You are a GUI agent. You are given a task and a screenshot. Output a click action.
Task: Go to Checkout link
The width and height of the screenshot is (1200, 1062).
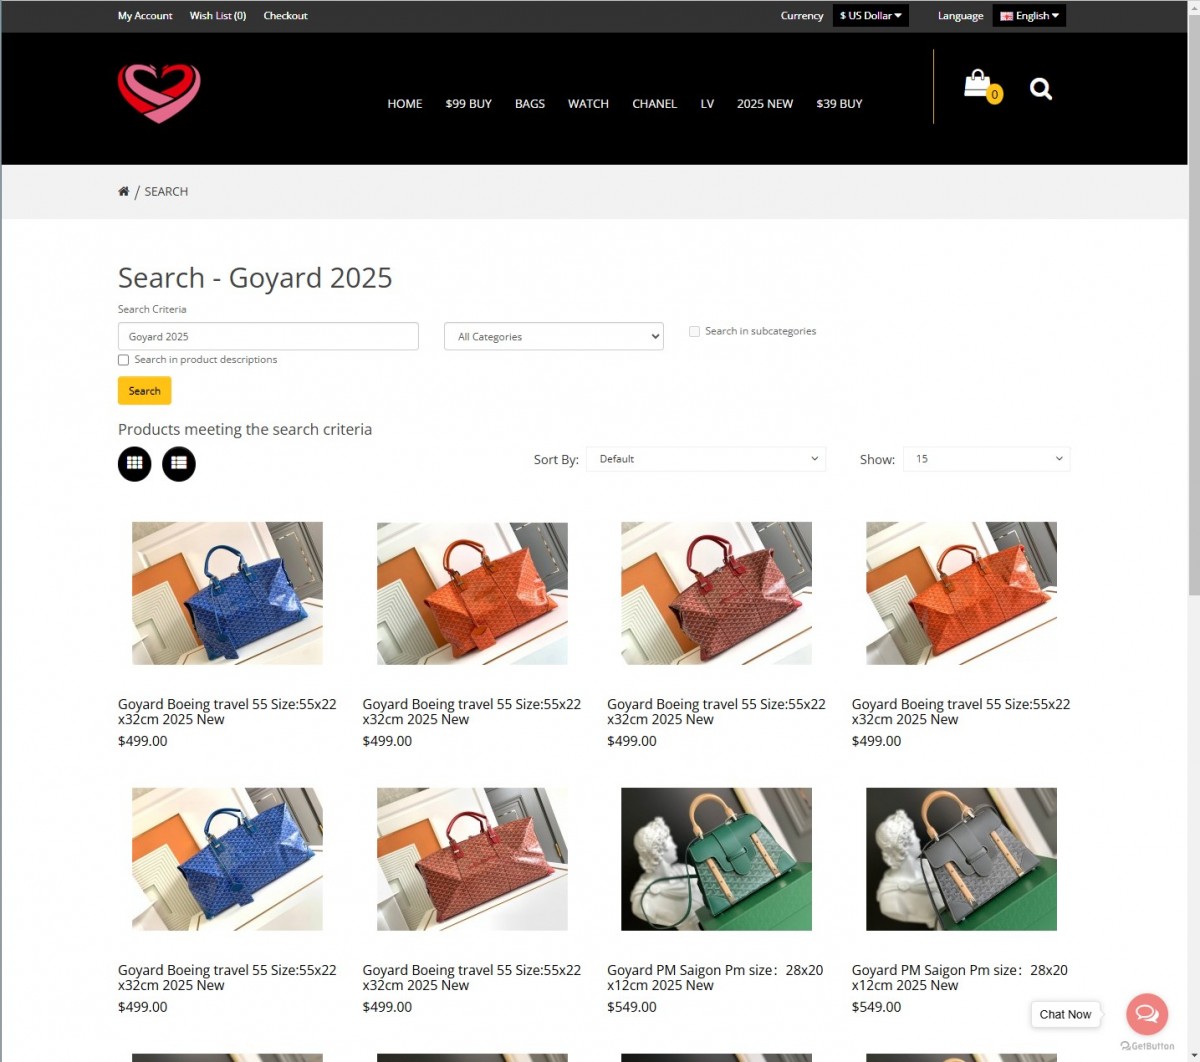(285, 16)
